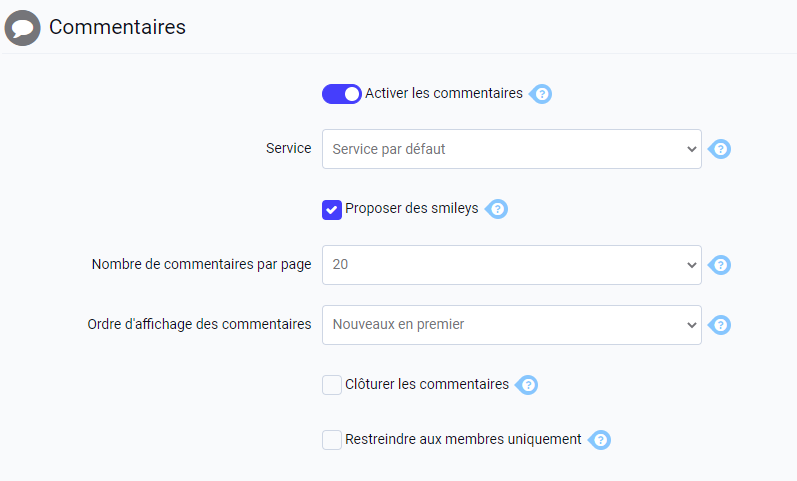Check the Clôturer les commentaires box
Screen dimensions: 797x481
(332, 385)
